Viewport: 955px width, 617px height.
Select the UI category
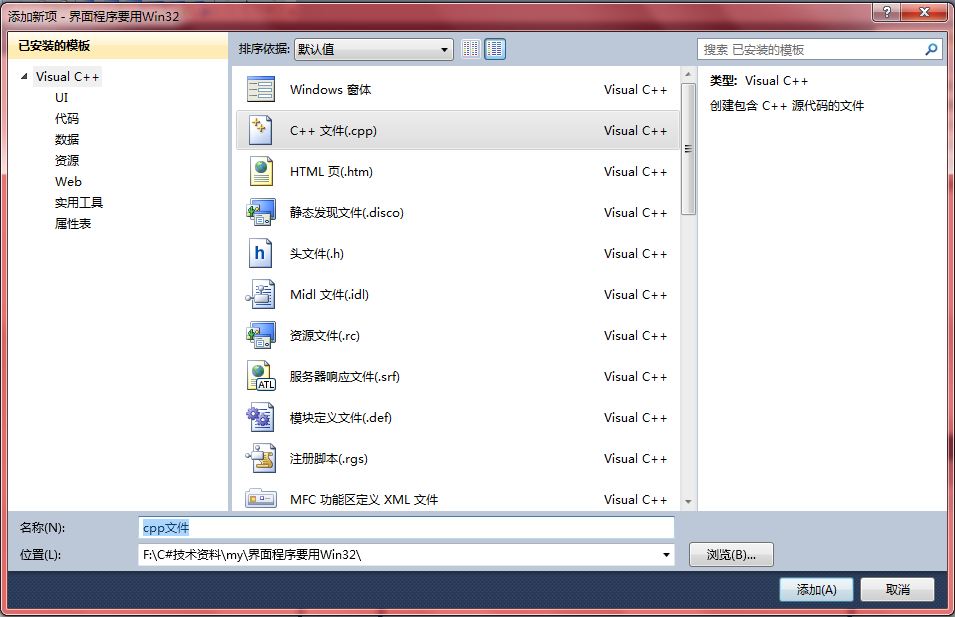(x=62, y=97)
